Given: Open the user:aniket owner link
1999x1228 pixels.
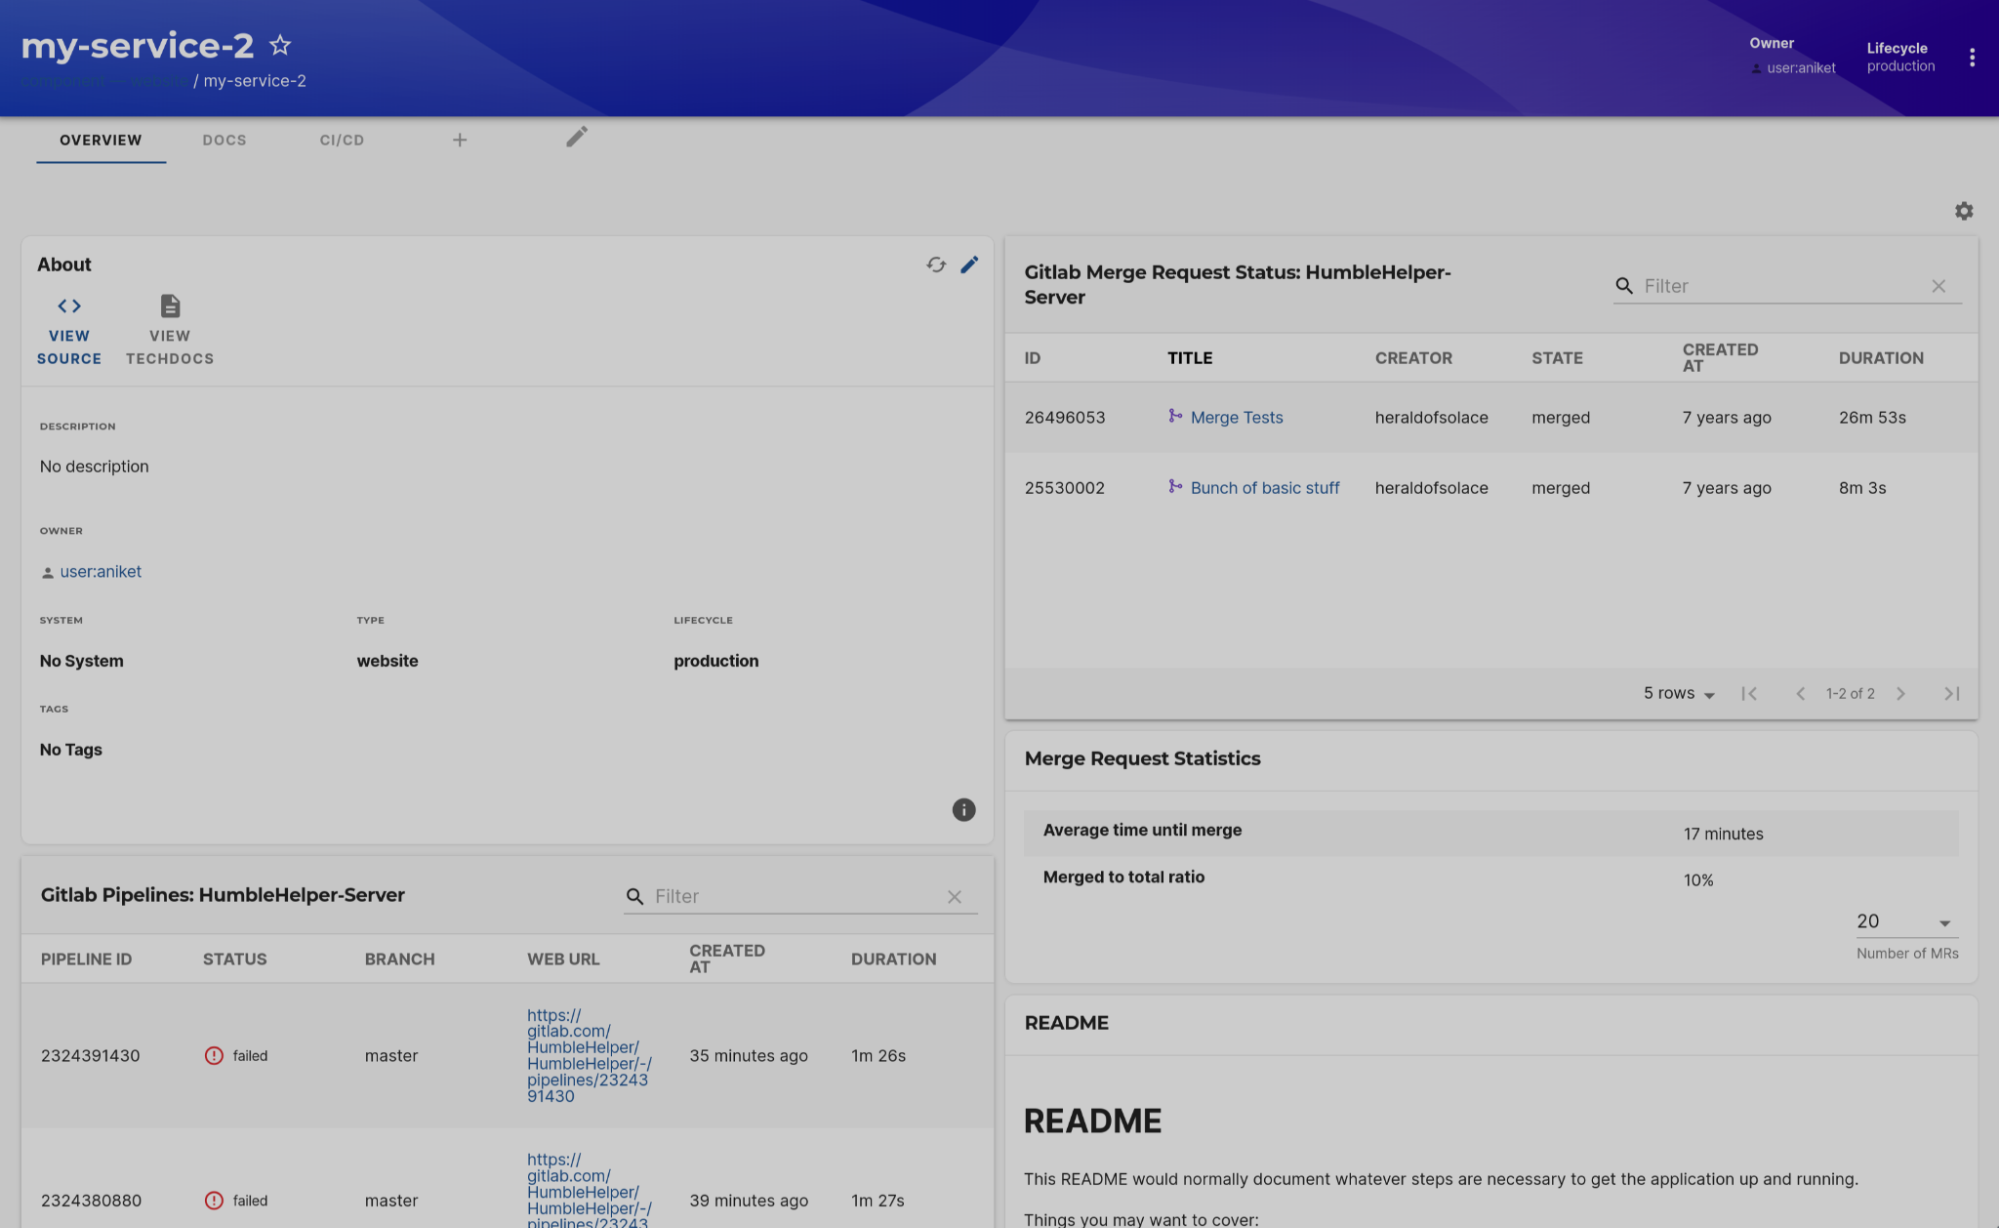Looking at the screenshot, I should (x=100, y=571).
